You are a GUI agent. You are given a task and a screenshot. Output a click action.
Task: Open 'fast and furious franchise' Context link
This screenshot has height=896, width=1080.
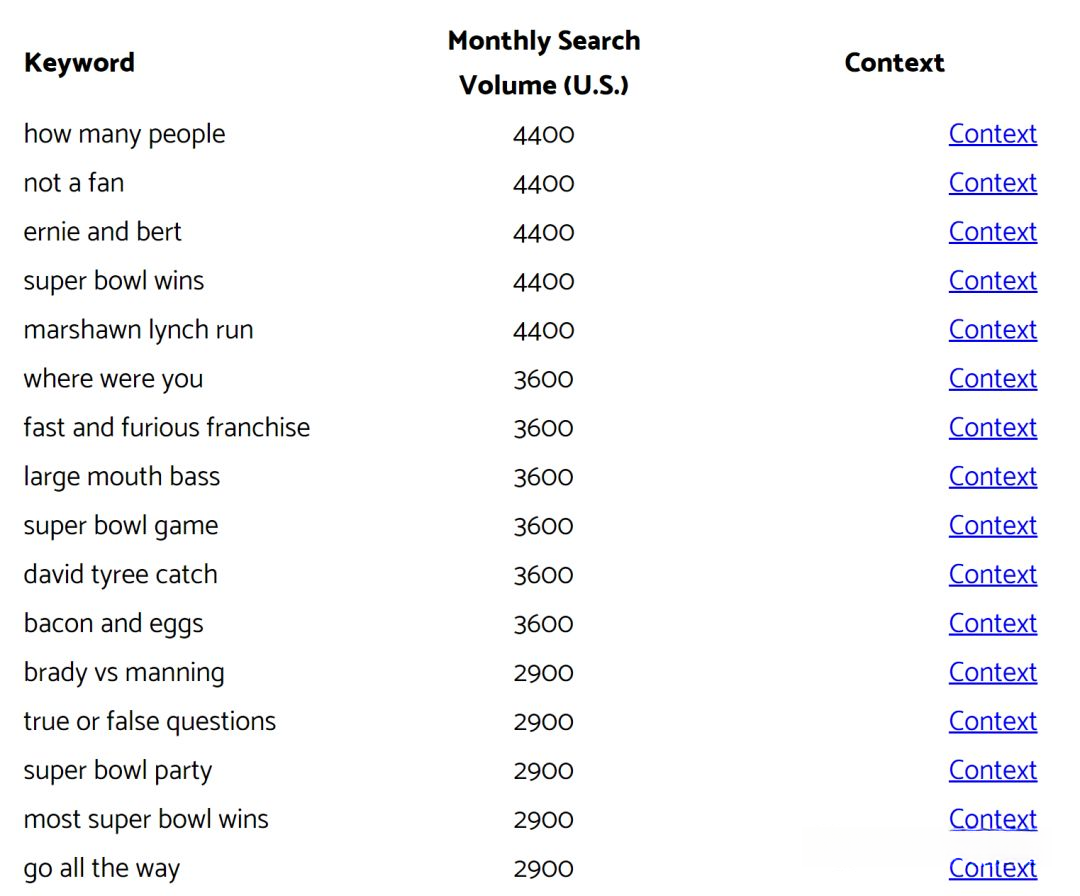pyautogui.click(x=992, y=428)
